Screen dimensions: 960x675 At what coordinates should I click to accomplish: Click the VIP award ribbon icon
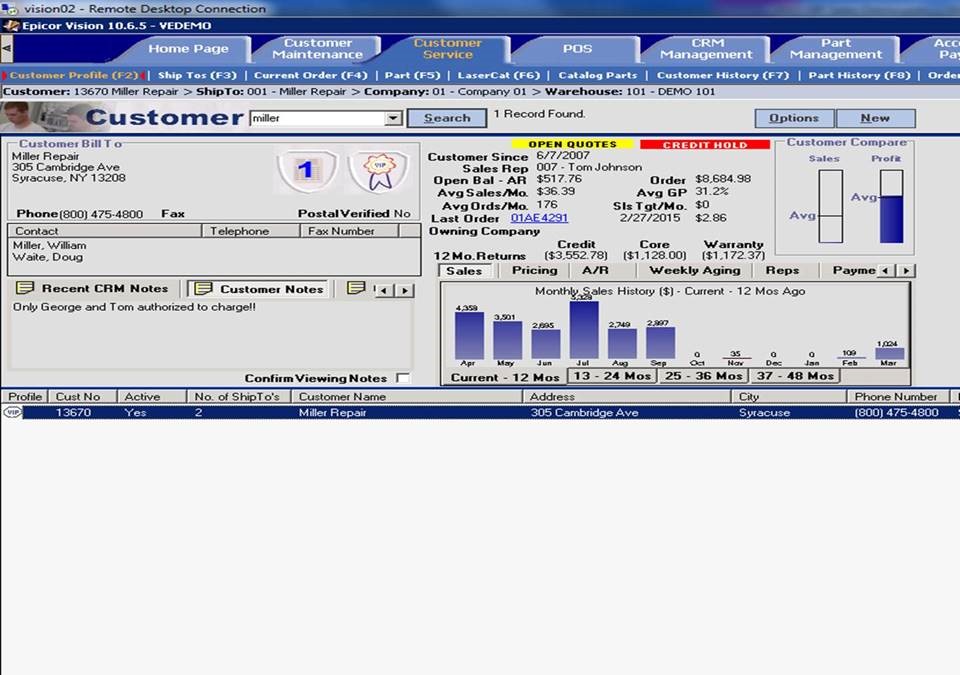click(382, 170)
